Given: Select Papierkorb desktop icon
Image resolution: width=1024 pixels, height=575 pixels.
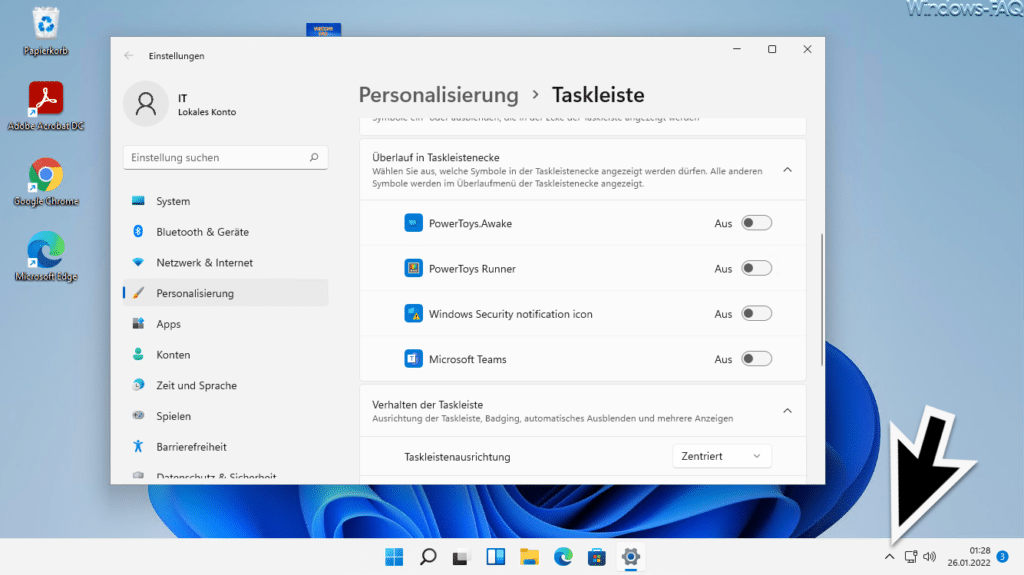Looking at the screenshot, I should tap(46, 31).
